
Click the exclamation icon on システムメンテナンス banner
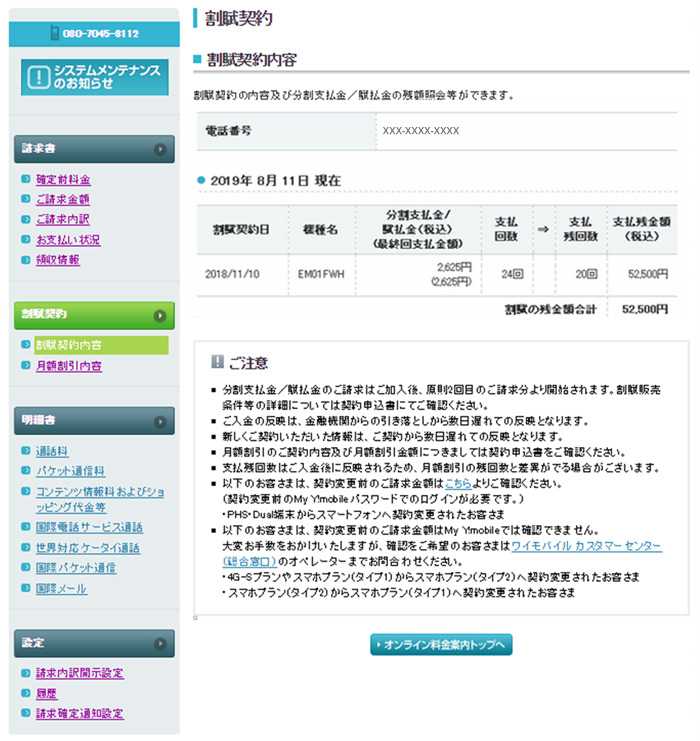click(37, 76)
